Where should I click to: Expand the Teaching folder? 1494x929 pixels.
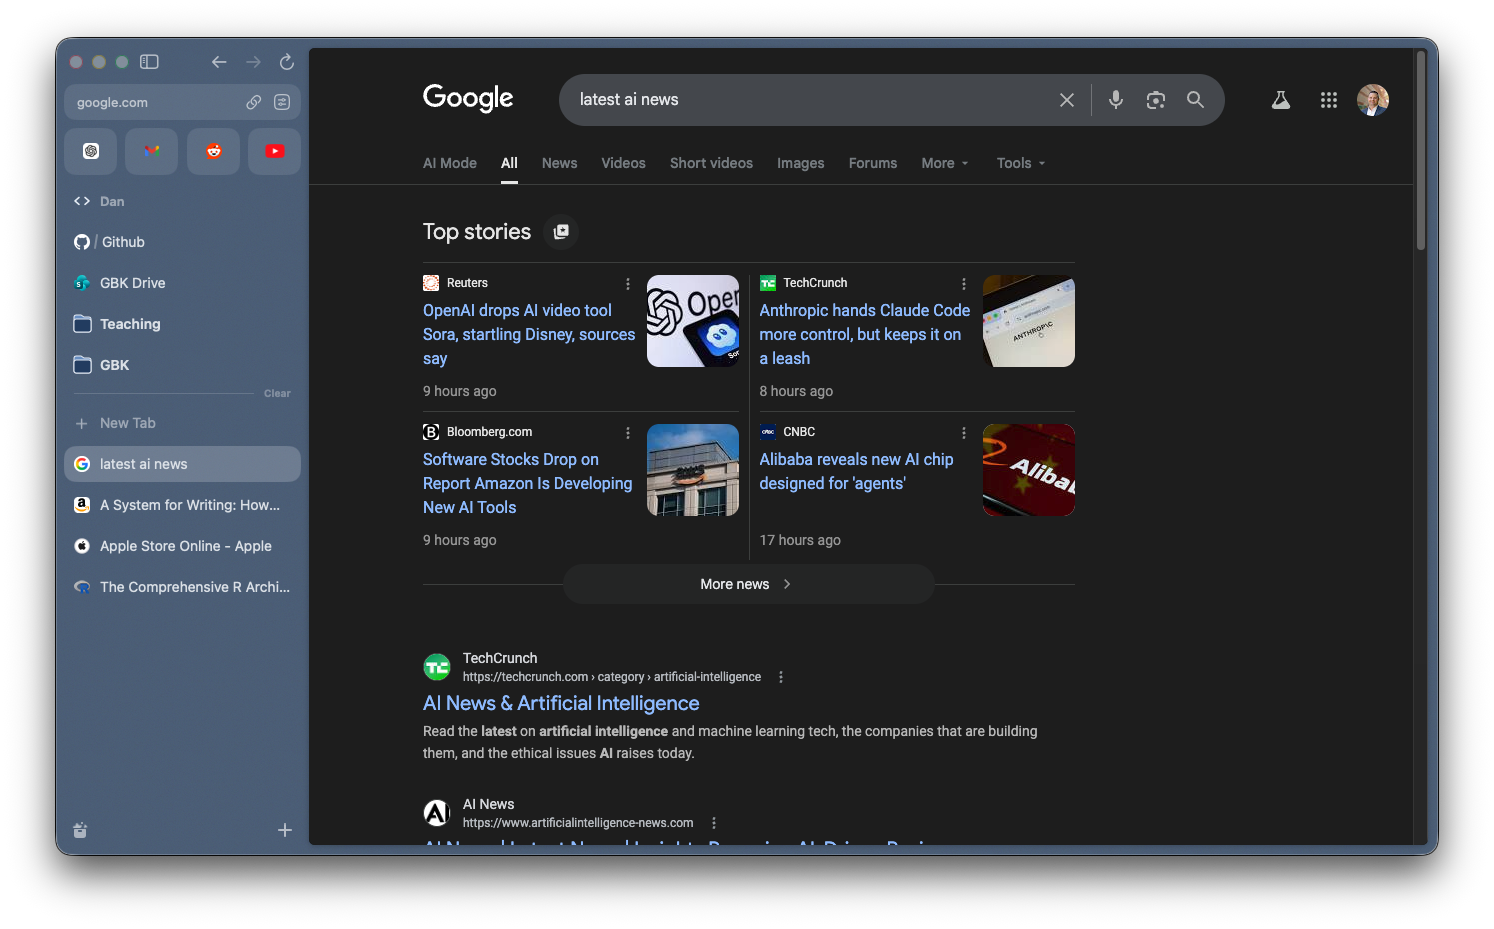click(182, 324)
